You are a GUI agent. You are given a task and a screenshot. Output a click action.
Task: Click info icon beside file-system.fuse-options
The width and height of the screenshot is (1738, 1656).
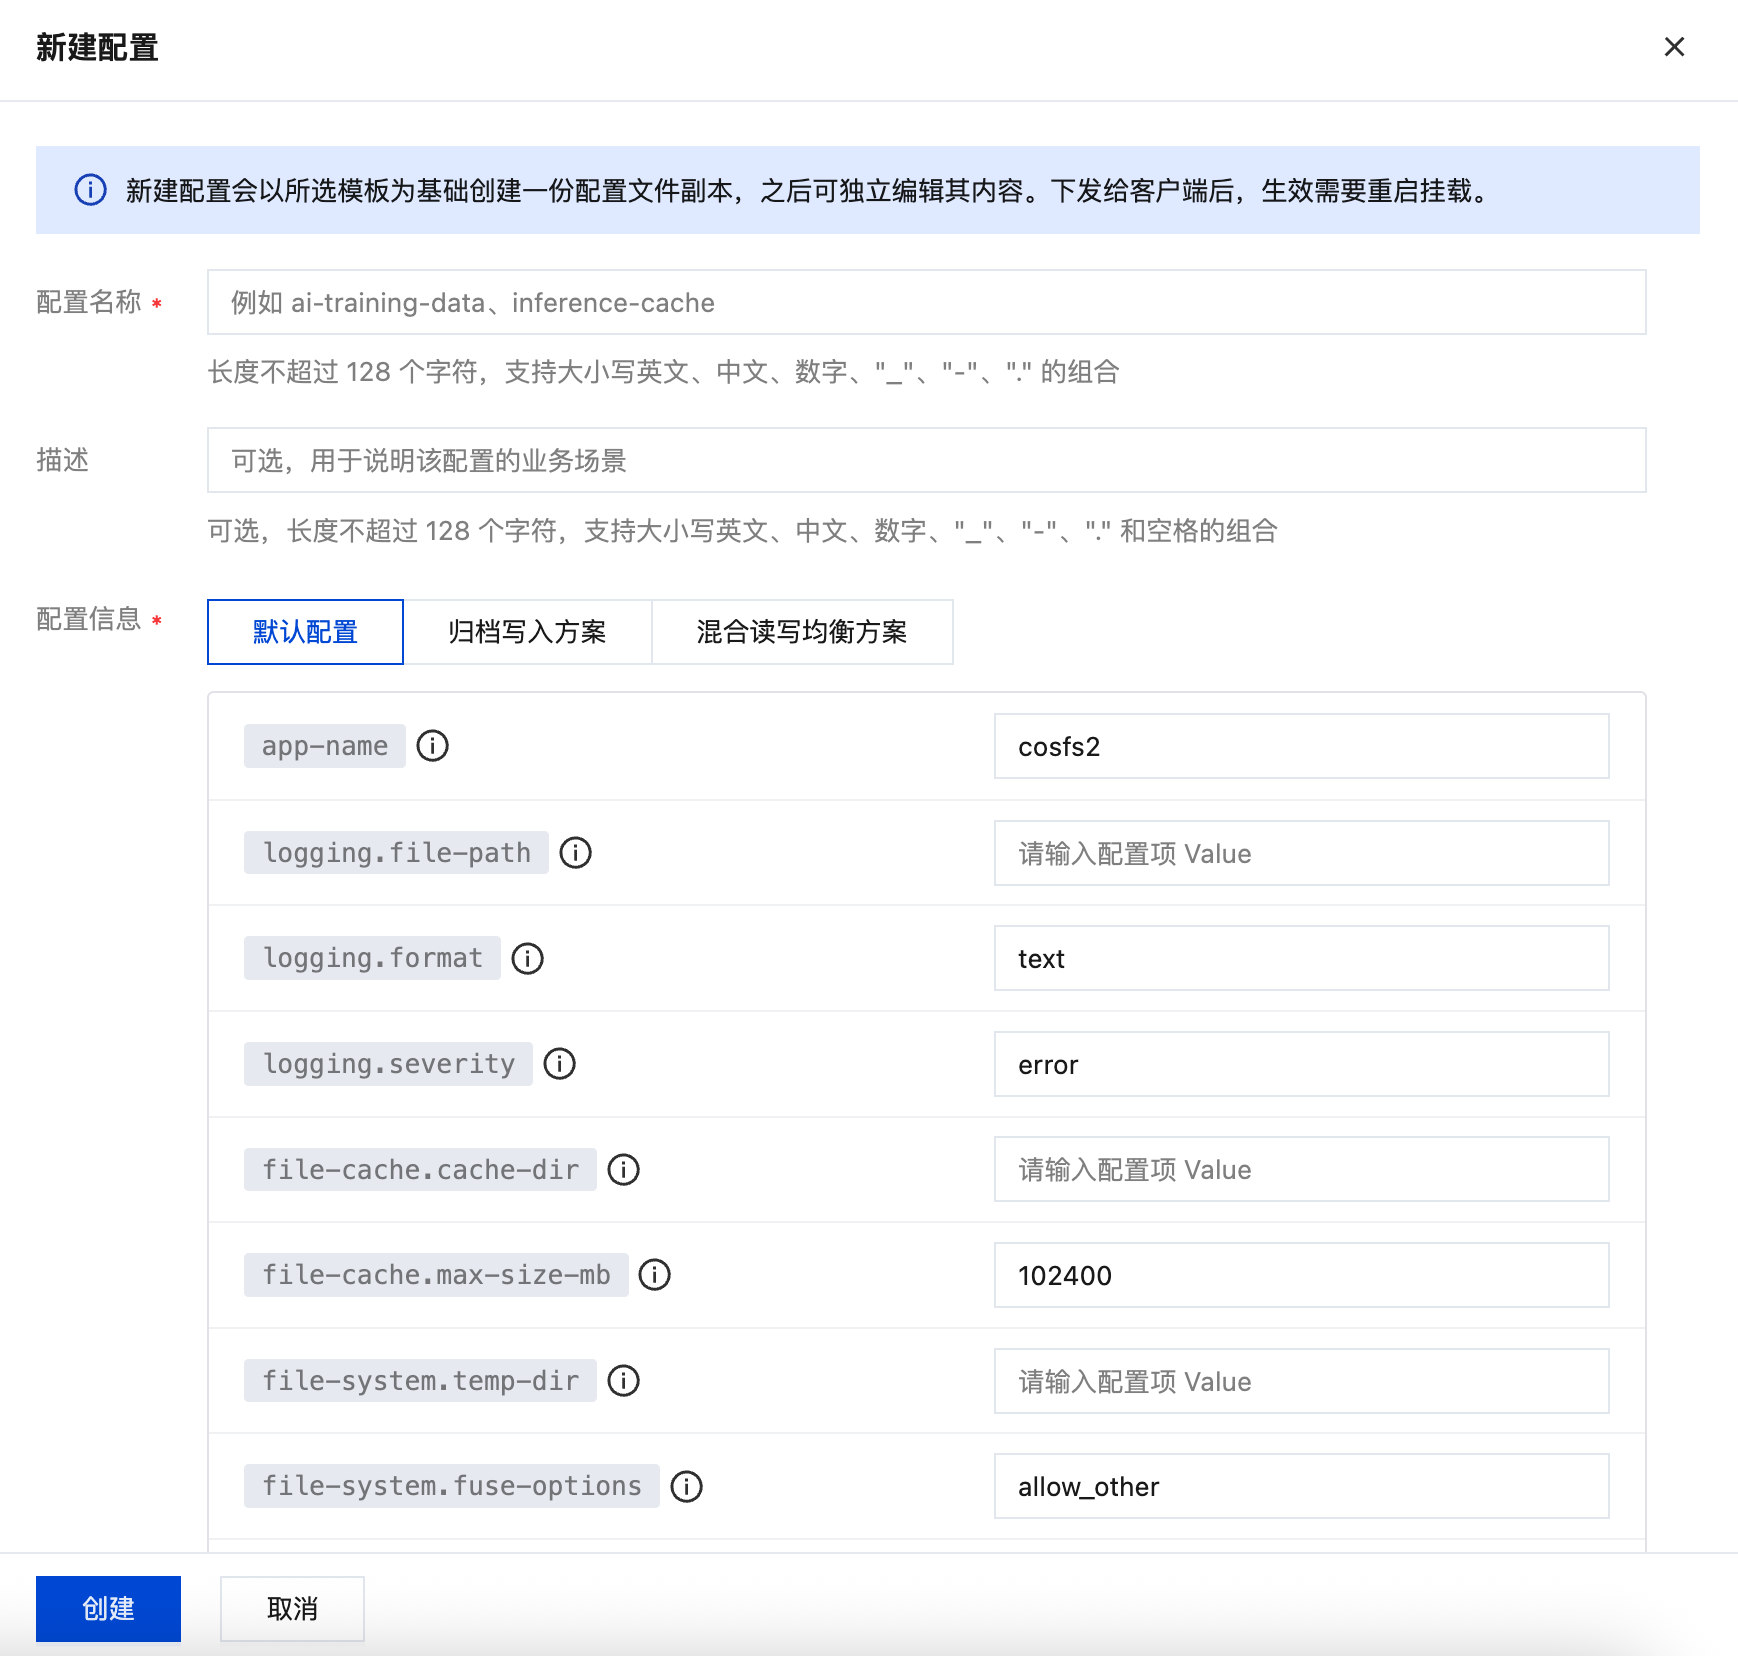click(686, 1487)
